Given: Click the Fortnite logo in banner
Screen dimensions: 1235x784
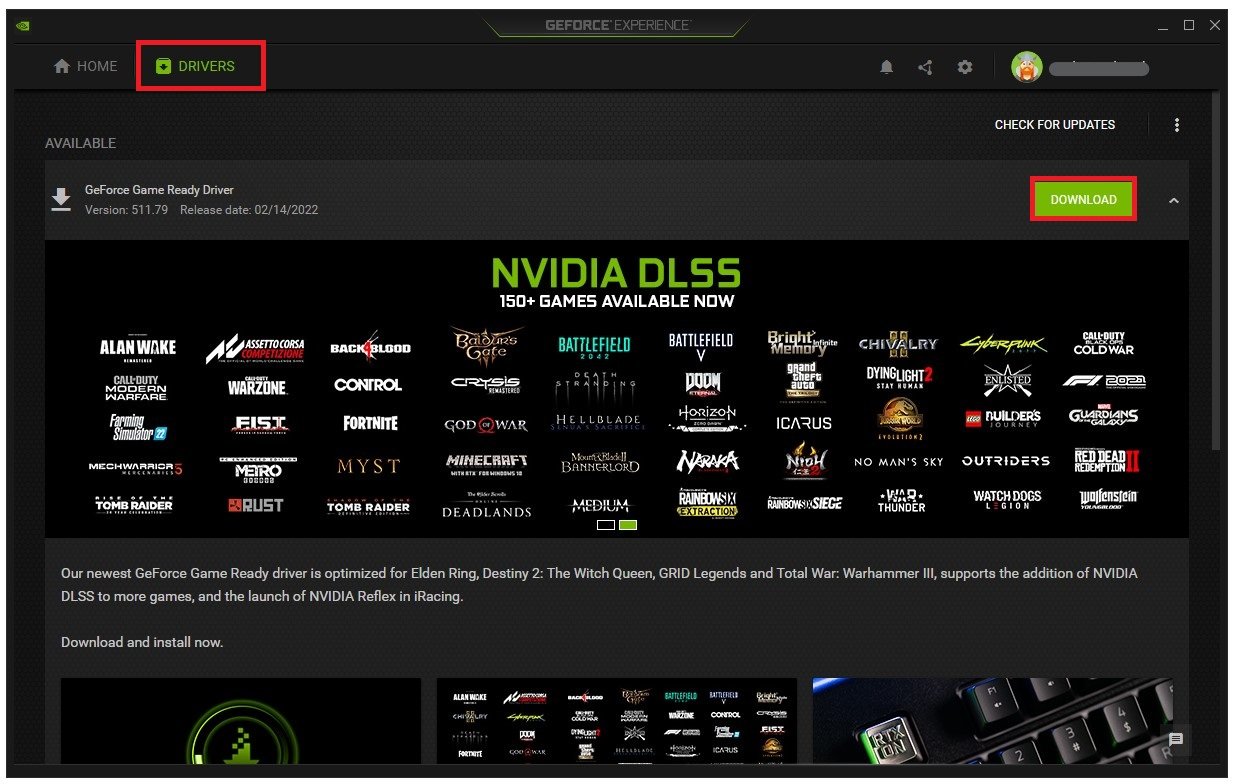Looking at the screenshot, I should coord(370,424).
